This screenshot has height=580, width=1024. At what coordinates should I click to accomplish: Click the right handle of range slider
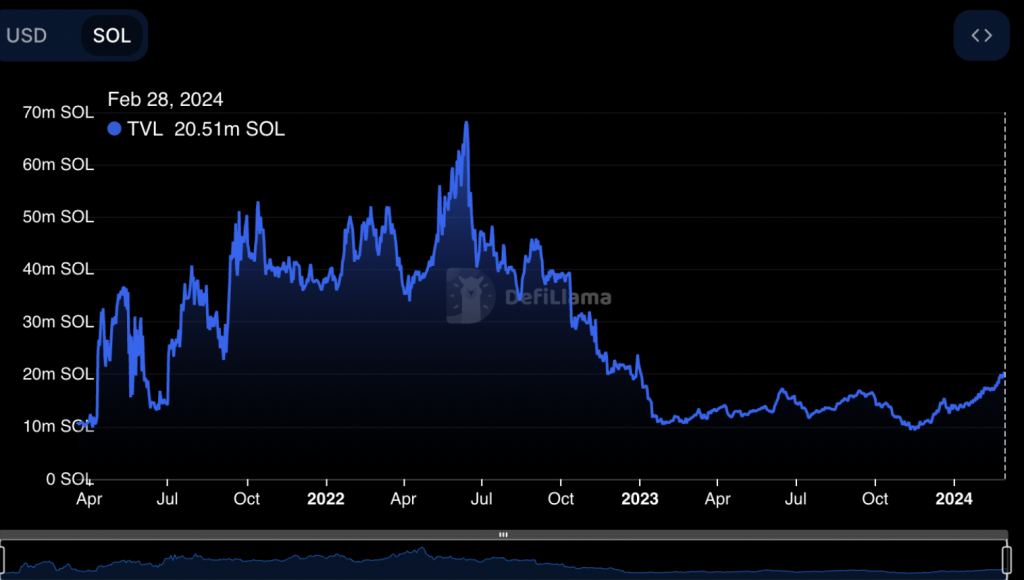point(1006,557)
